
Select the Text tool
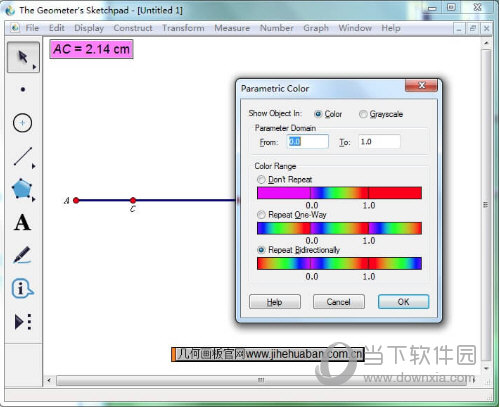22,222
